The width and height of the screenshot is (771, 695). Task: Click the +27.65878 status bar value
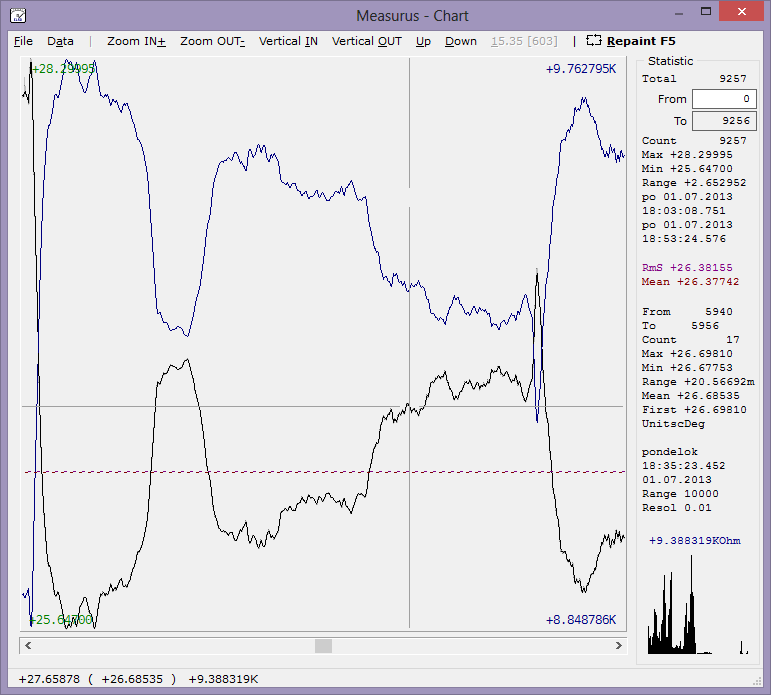49,679
